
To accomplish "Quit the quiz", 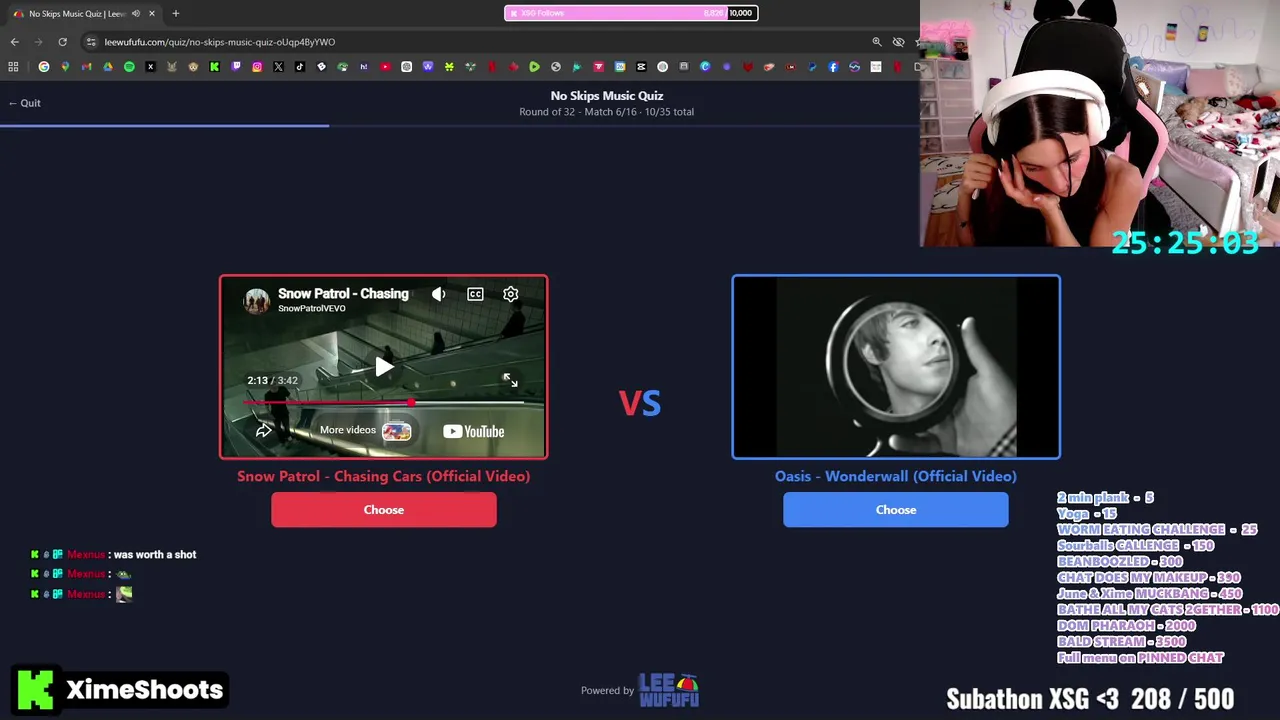I will tap(24, 103).
